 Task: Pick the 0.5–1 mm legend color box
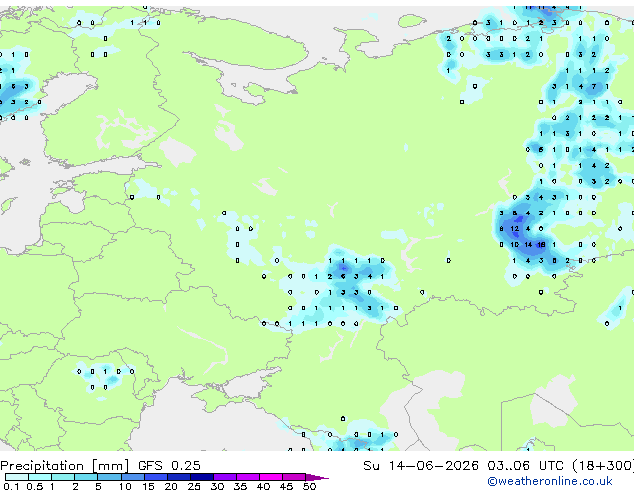click(40, 477)
